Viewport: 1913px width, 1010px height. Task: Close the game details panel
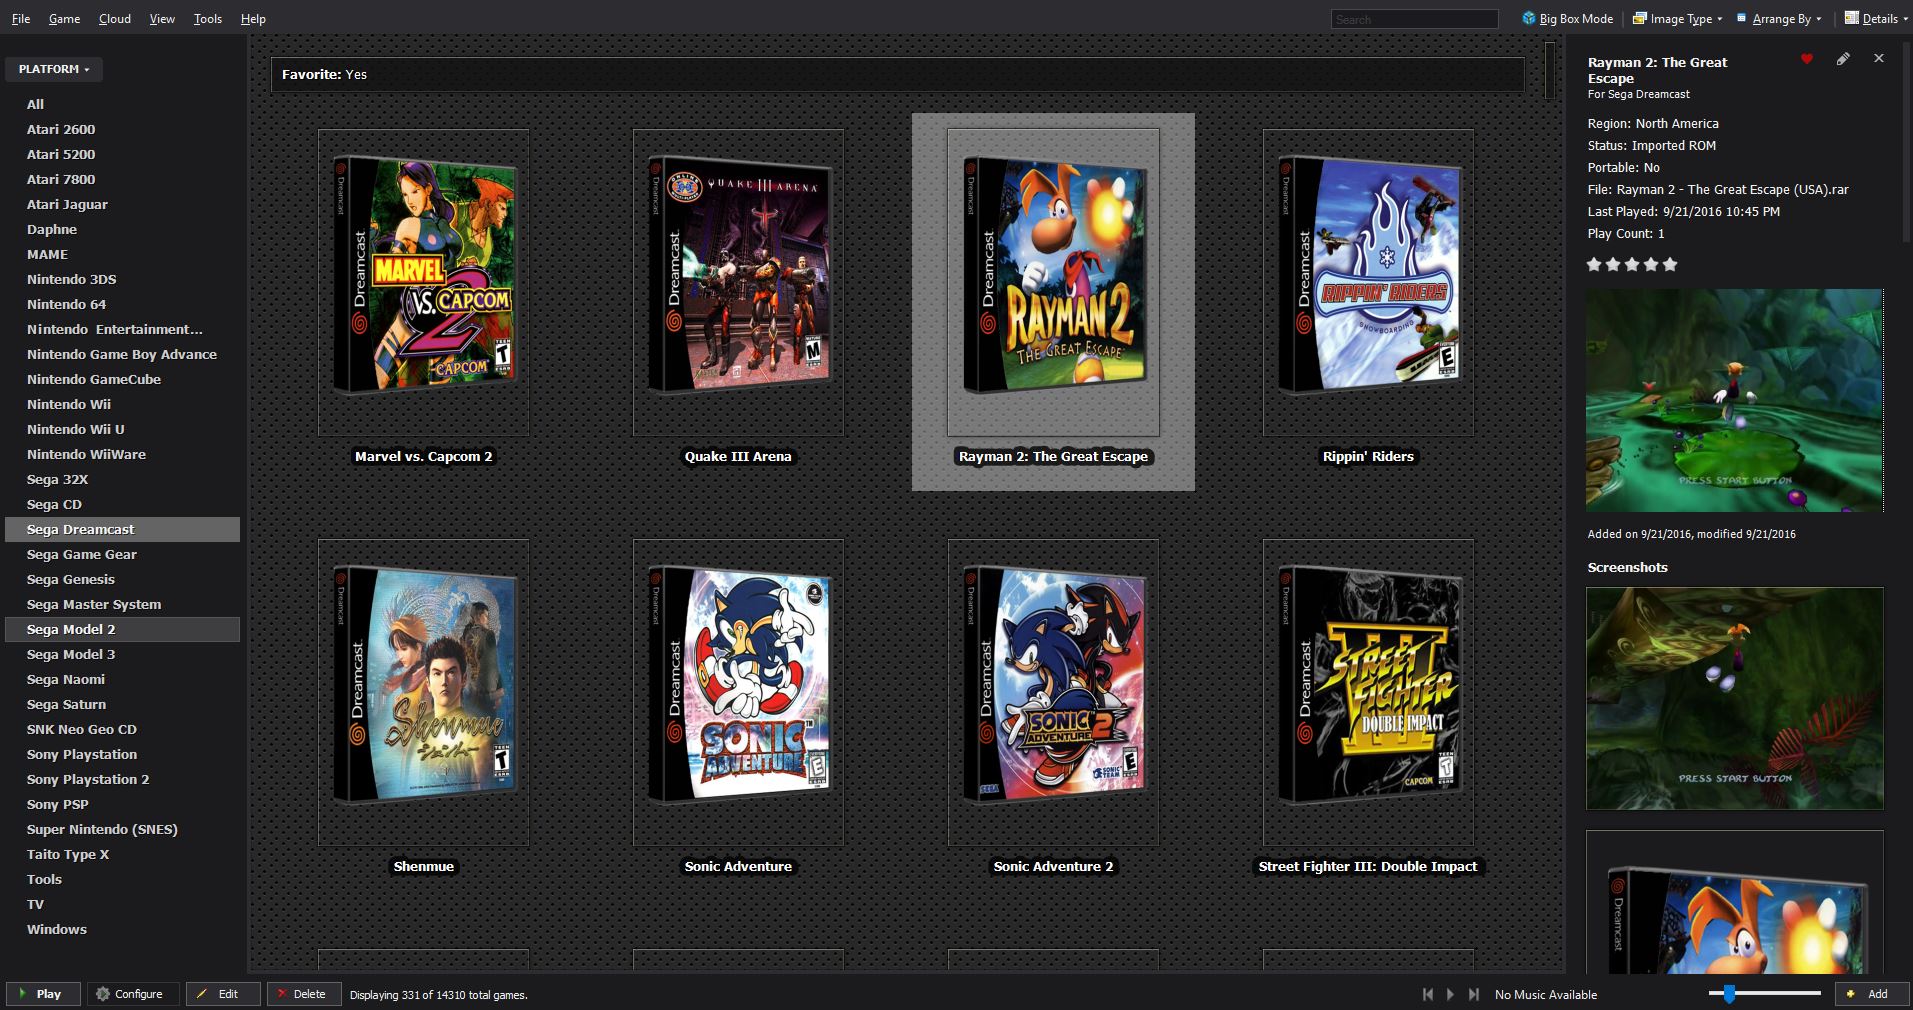tap(1879, 59)
